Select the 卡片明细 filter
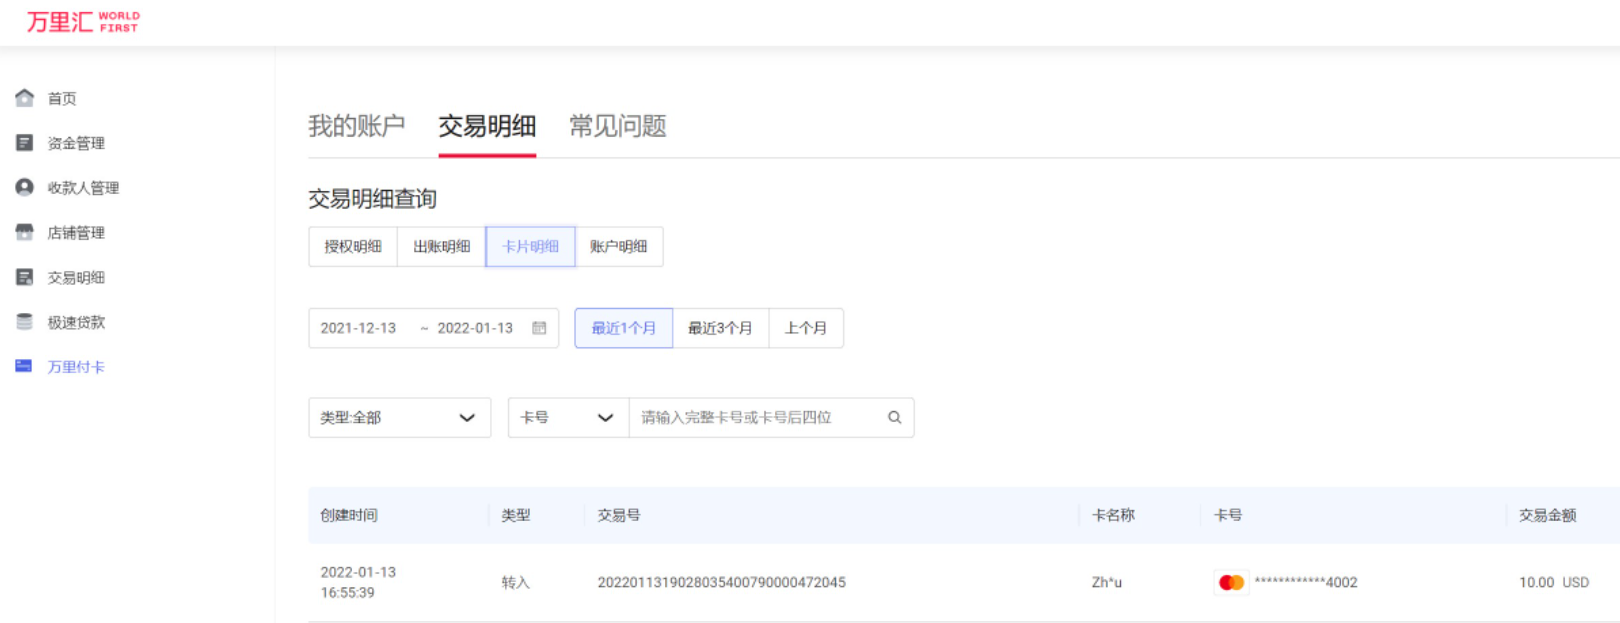Screen dimensions: 1620x623 pos(530,247)
